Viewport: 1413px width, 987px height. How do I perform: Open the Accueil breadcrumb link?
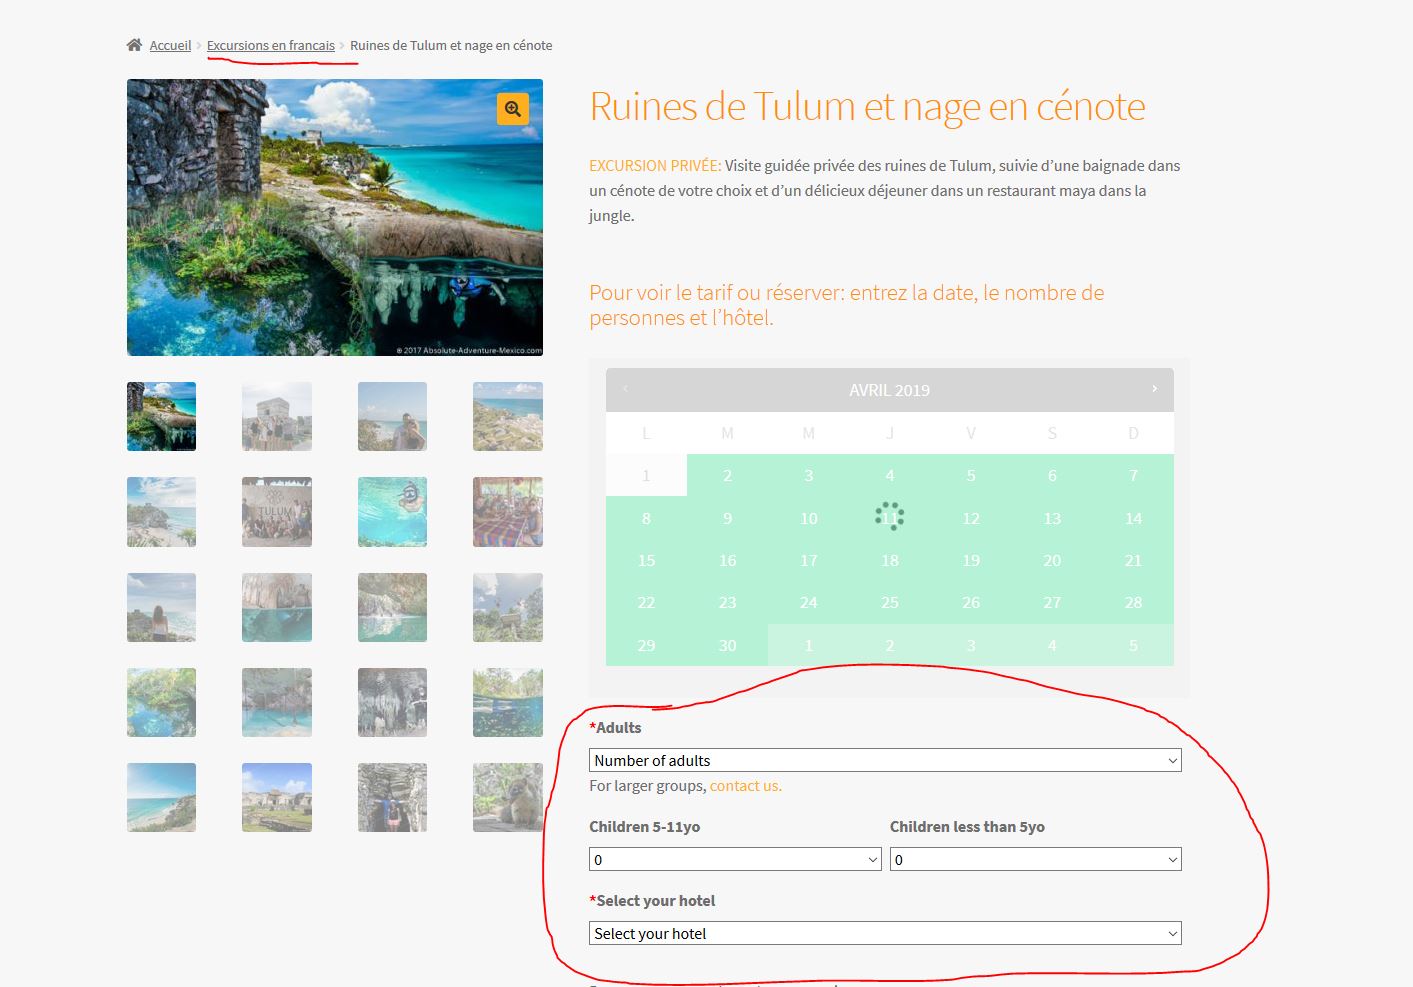[x=170, y=45]
